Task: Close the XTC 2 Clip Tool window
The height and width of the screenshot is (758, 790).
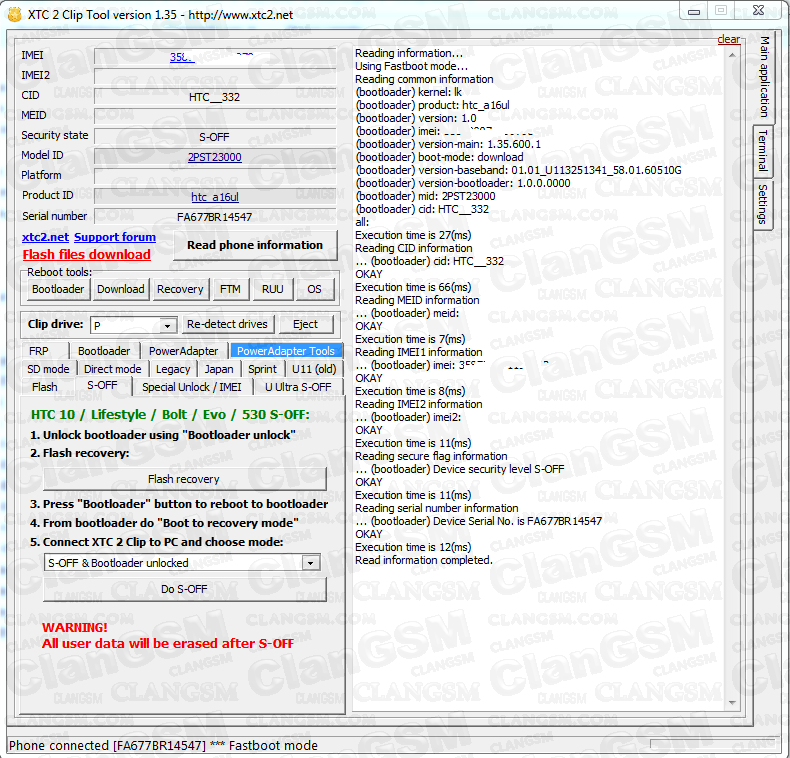Action: point(758,10)
